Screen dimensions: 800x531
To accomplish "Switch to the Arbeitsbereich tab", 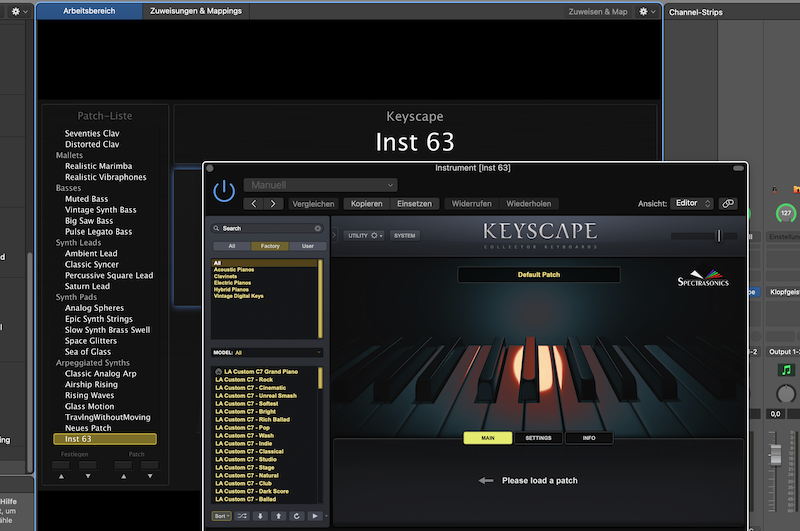I will [89, 11].
